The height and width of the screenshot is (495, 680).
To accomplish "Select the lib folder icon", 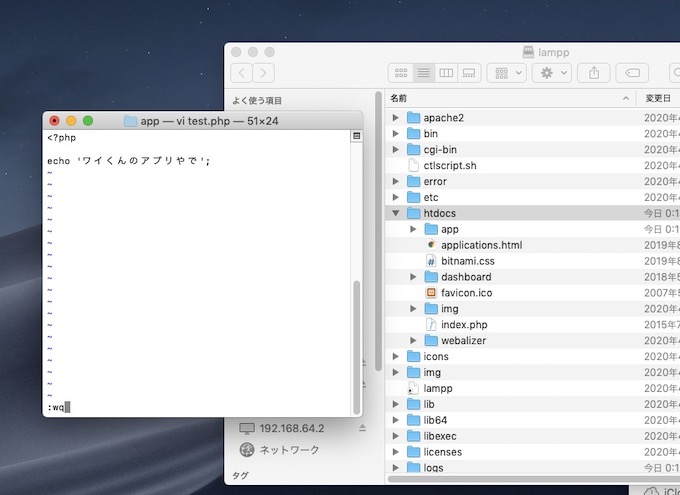I will pos(413,404).
